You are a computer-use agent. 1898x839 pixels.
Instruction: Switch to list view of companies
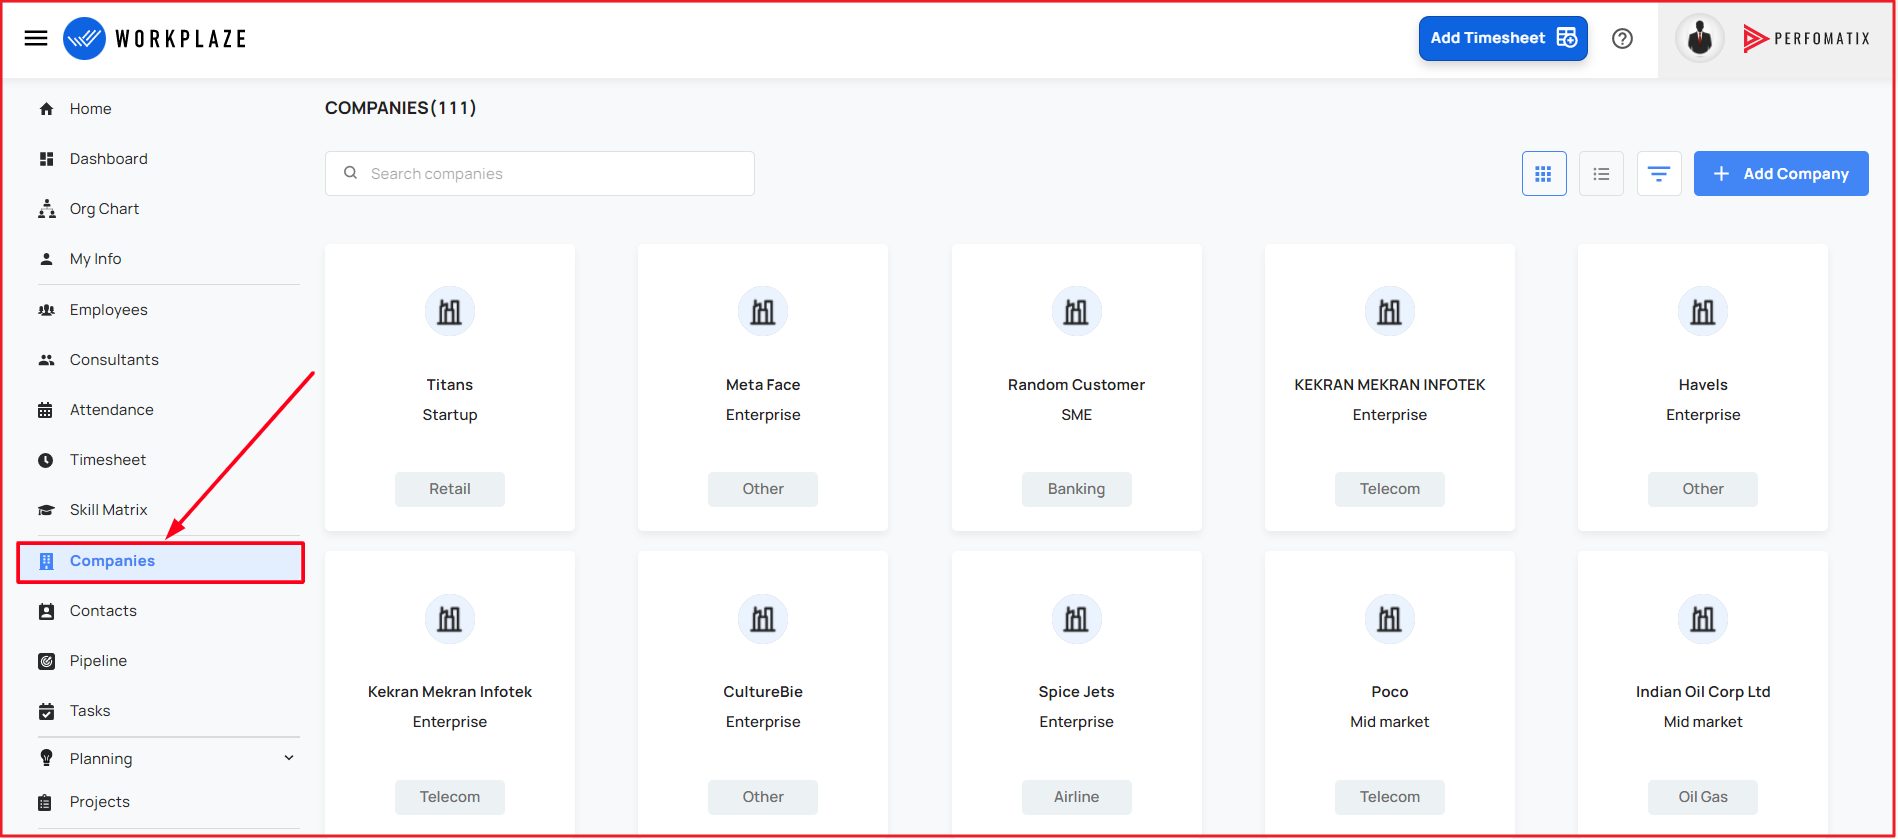1601,174
